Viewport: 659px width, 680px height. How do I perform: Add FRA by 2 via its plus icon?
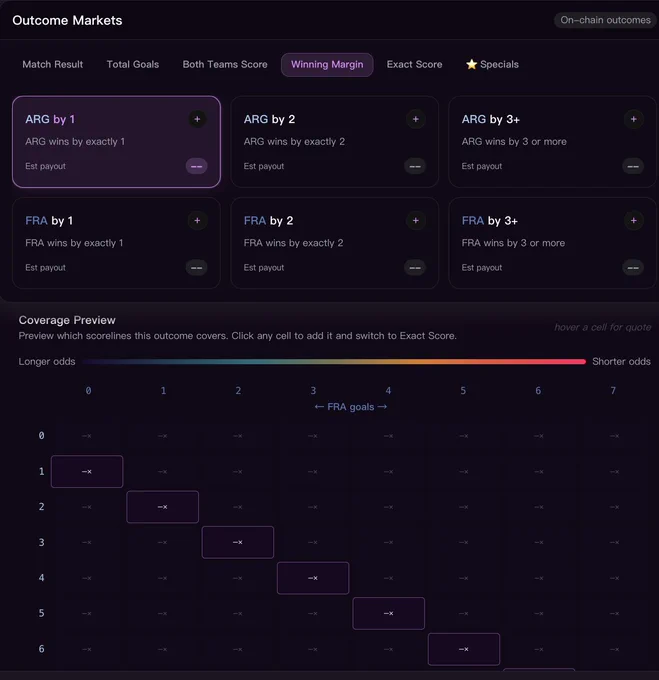(416, 221)
